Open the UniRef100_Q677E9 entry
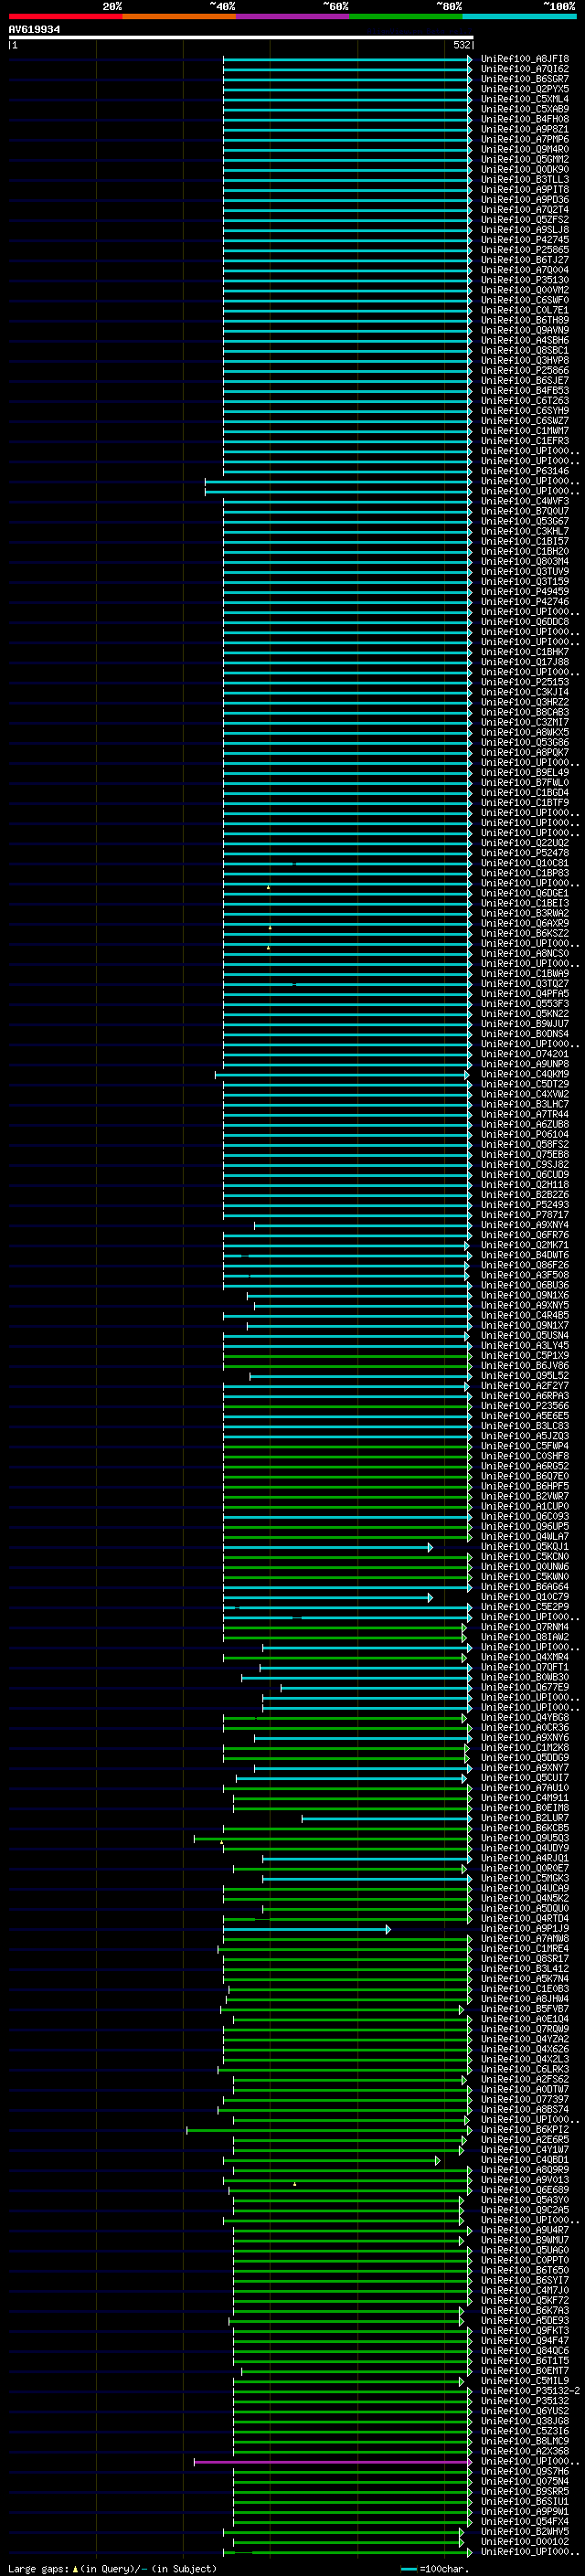This screenshot has height=2576, width=585. [x=525, y=1687]
